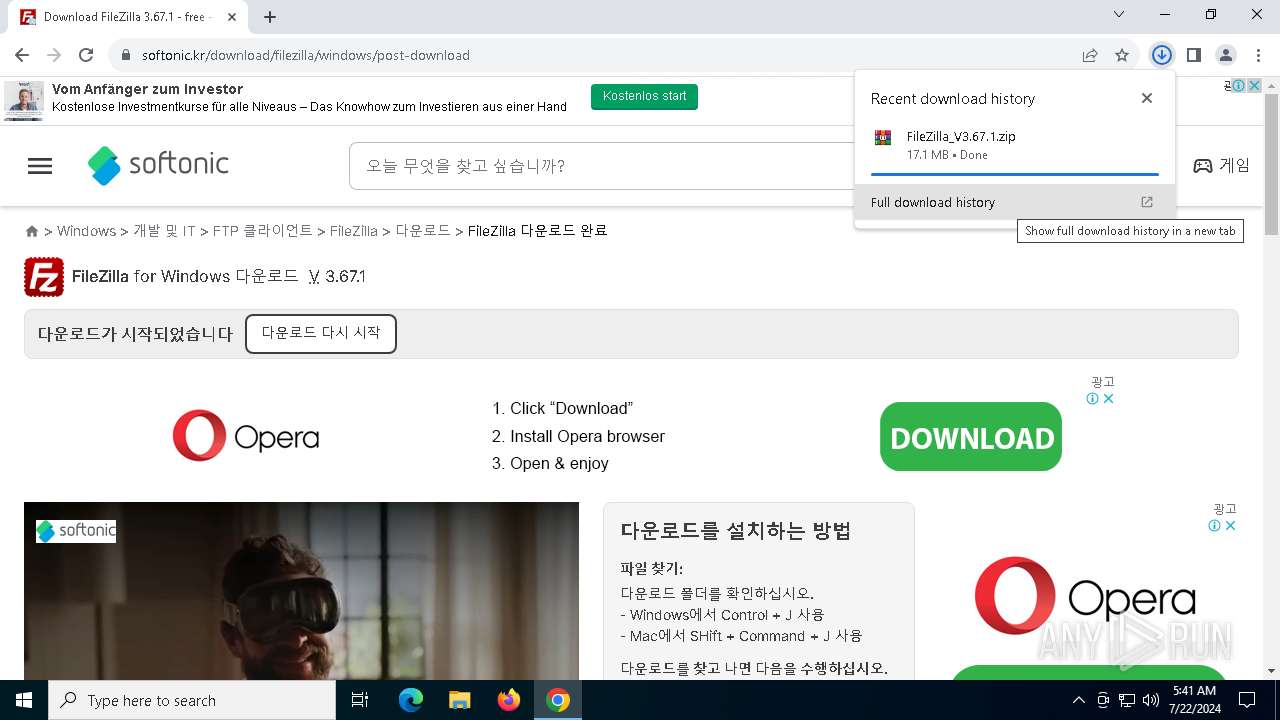Click the 다운로드 다시 시작 button
This screenshot has height=720, width=1280.
point(321,334)
